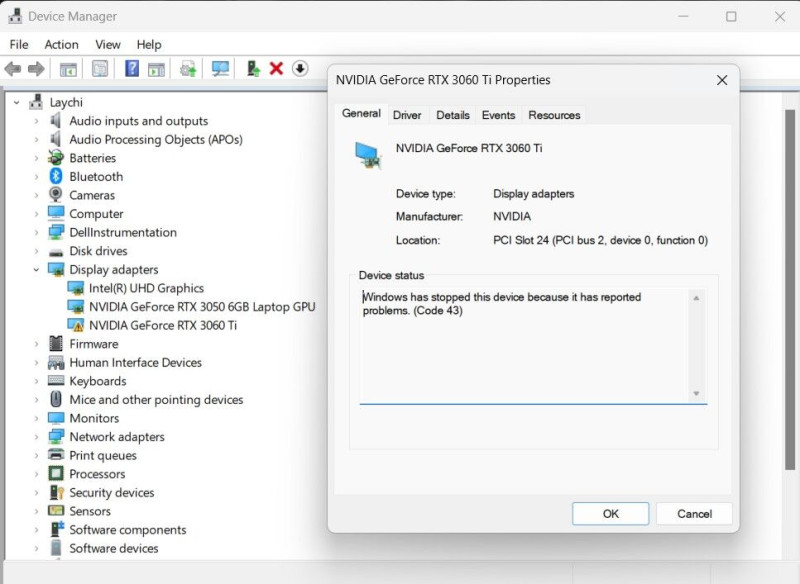Collapse the Laychi root node

tap(17, 103)
